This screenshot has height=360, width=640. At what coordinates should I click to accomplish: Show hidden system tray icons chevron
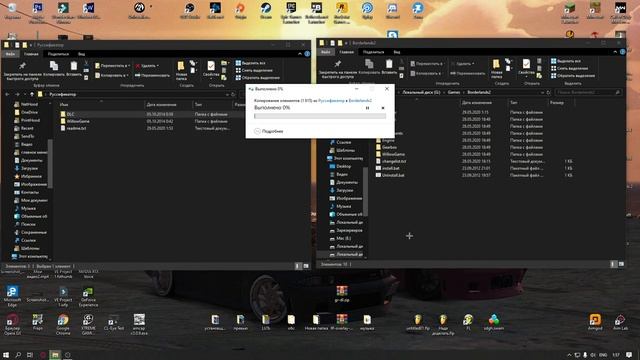click(569, 355)
